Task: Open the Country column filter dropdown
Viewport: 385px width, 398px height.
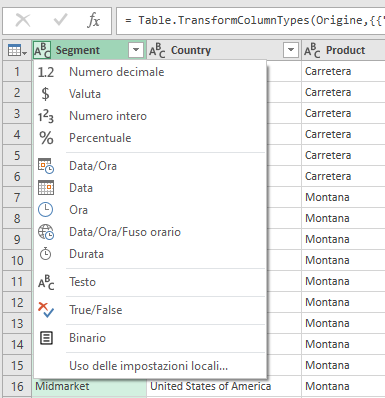Action: tap(291, 50)
